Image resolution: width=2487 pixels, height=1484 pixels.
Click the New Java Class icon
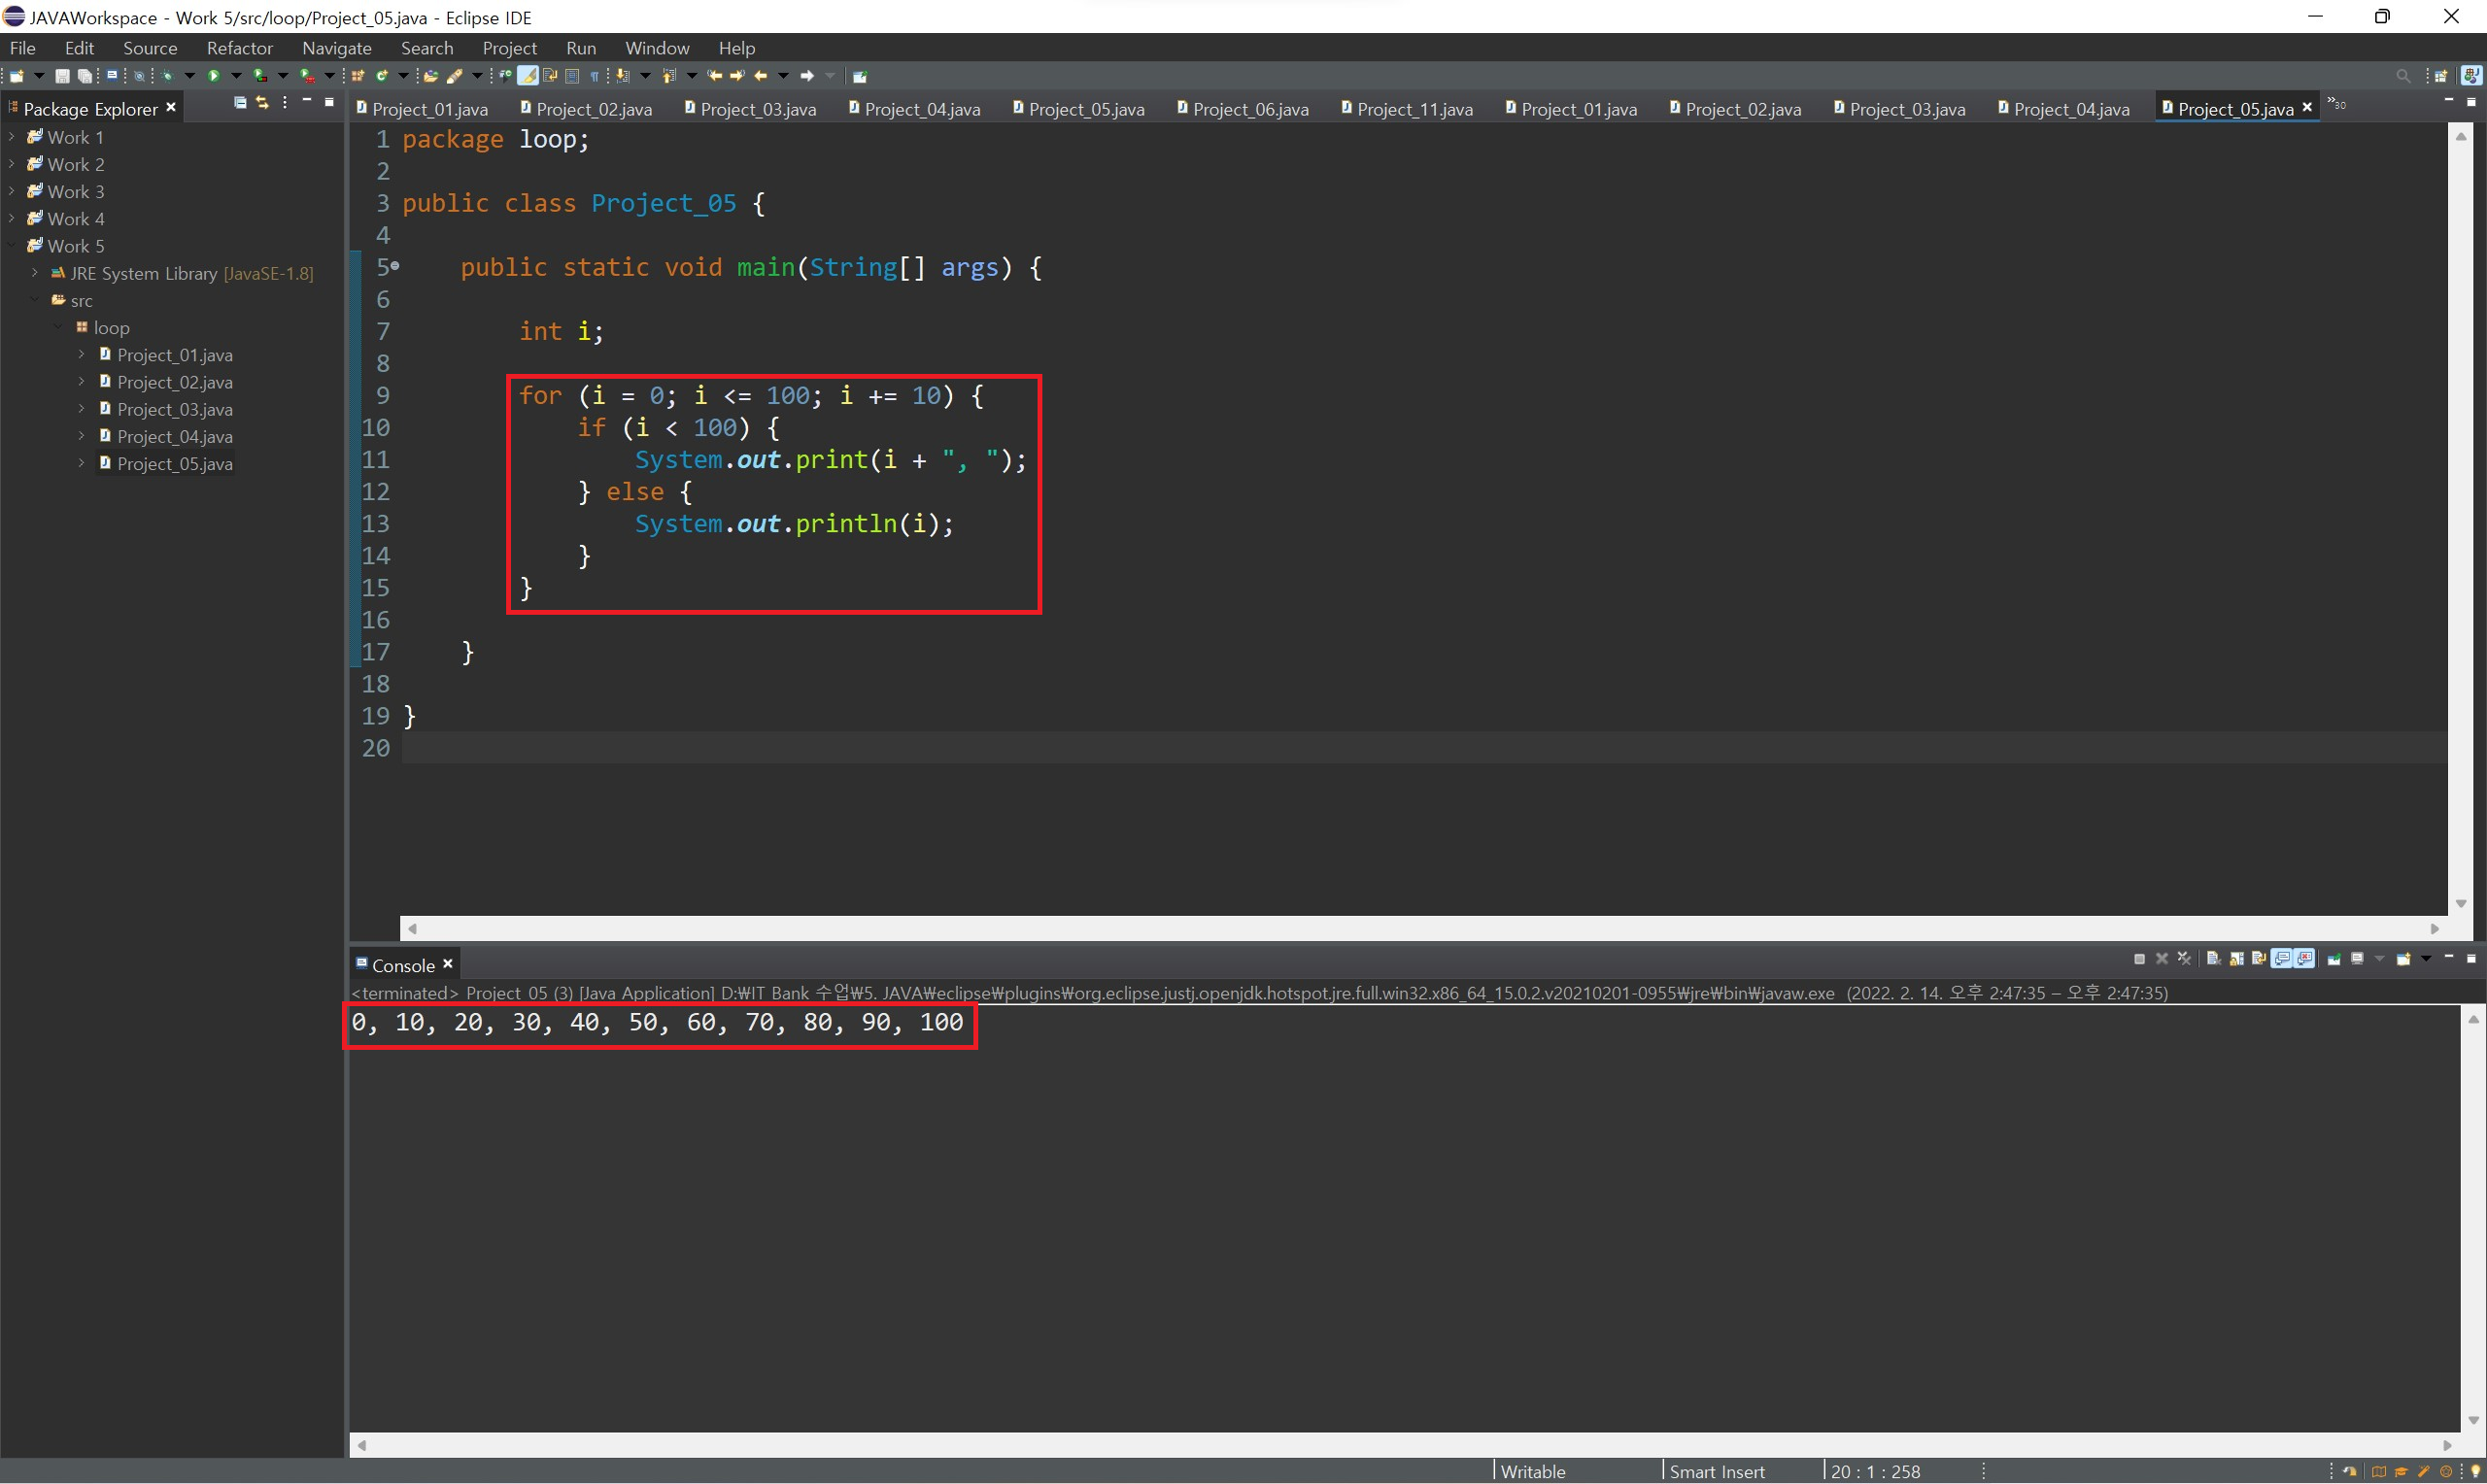click(x=382, y=76)
